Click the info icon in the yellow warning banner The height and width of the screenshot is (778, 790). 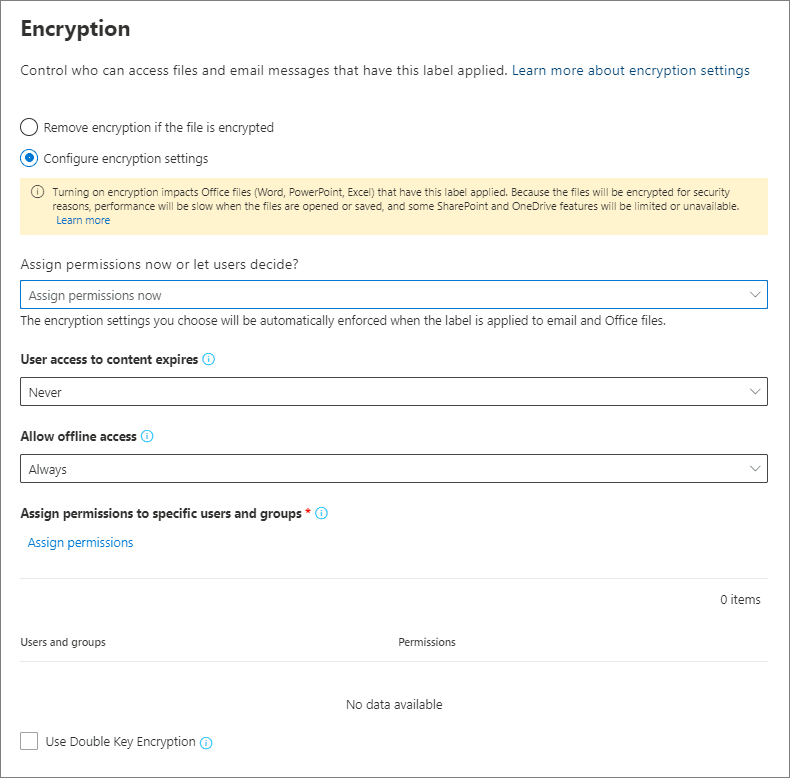pos(38,192)
